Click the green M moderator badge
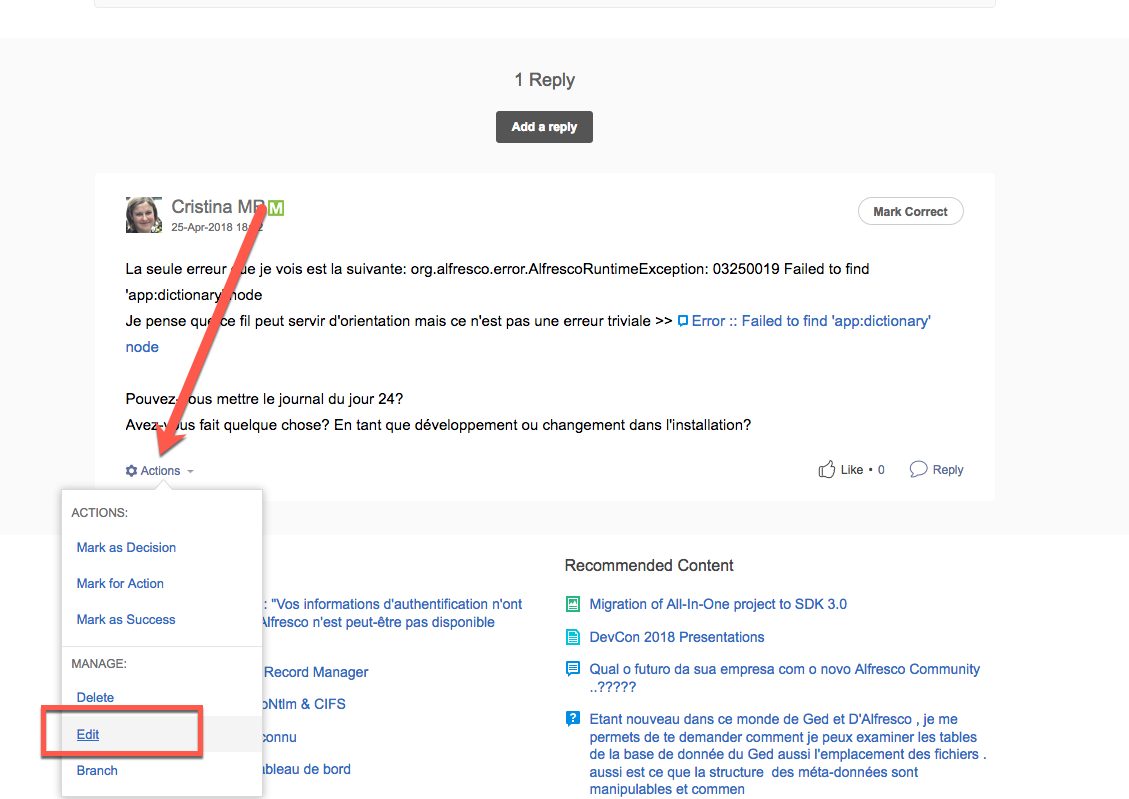1129x799 pixels. click(x=276, y=209)
